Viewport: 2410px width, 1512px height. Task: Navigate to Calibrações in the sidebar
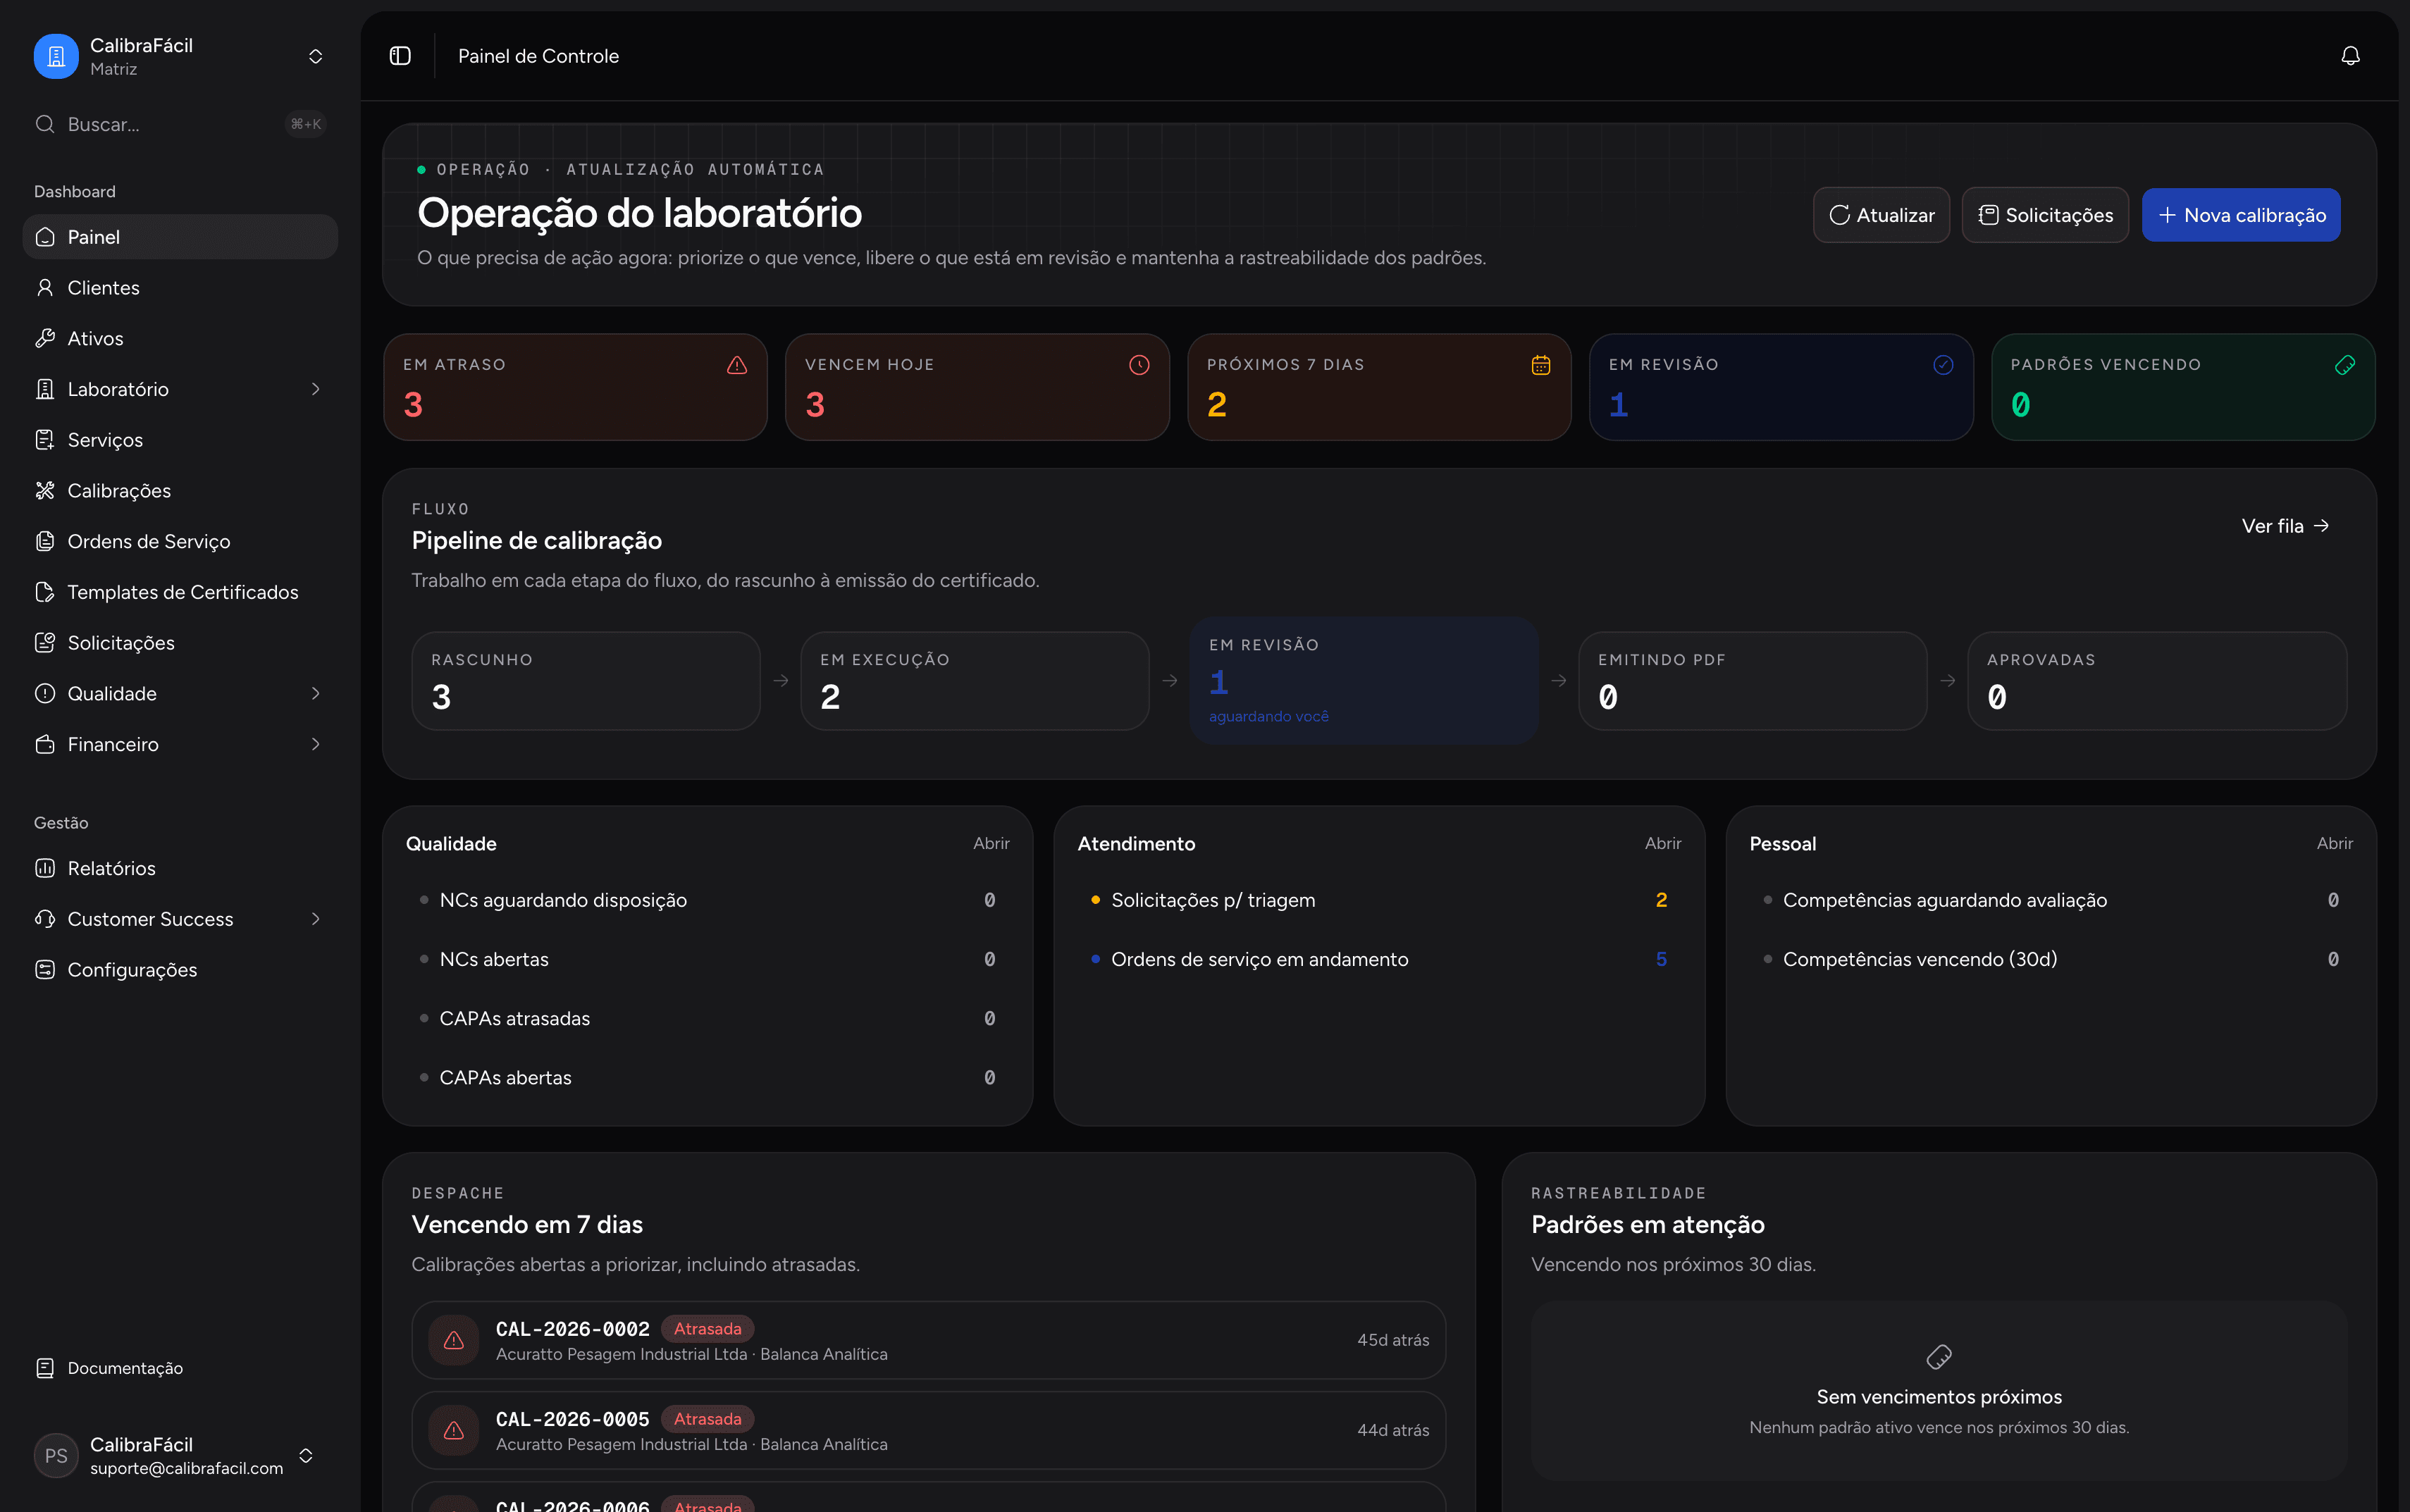(x=180, y=490)
